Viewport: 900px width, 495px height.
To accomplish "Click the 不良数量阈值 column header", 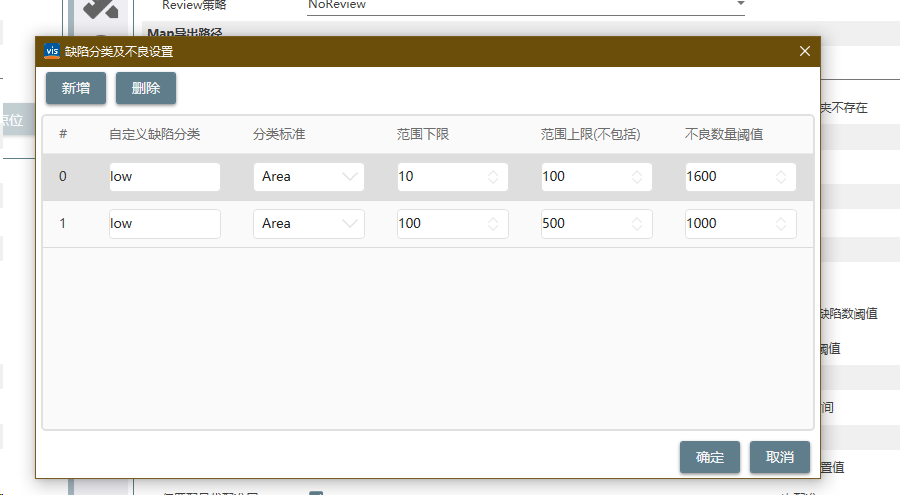I will (724, 134).
